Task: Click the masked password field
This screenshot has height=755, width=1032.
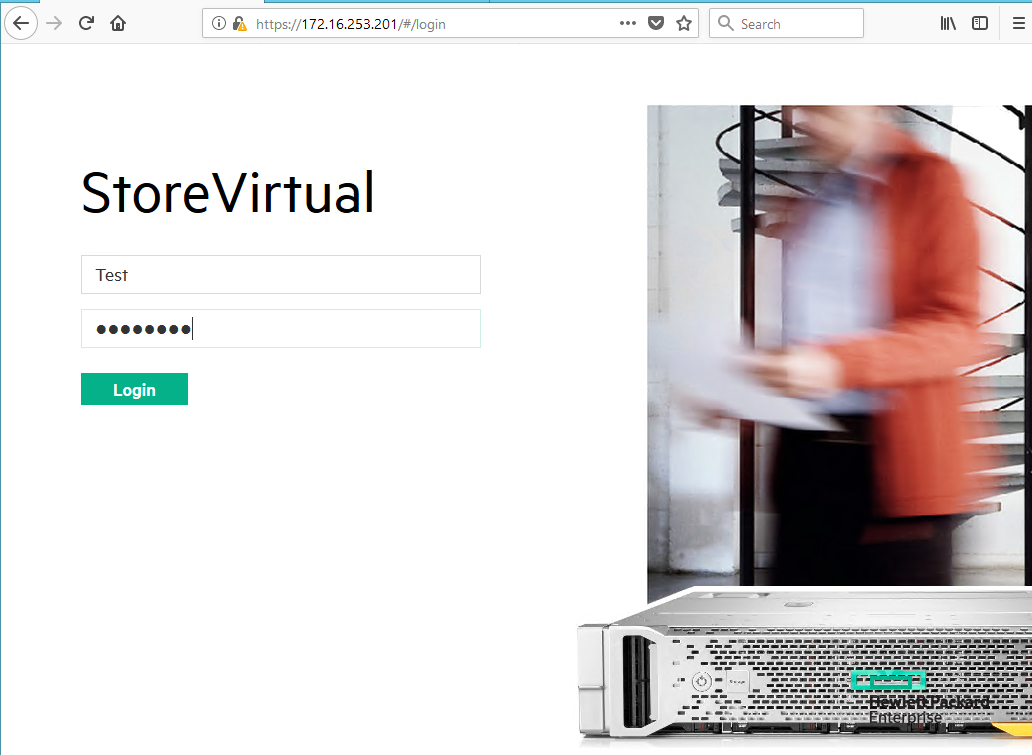Action: (x=281, y=328)
